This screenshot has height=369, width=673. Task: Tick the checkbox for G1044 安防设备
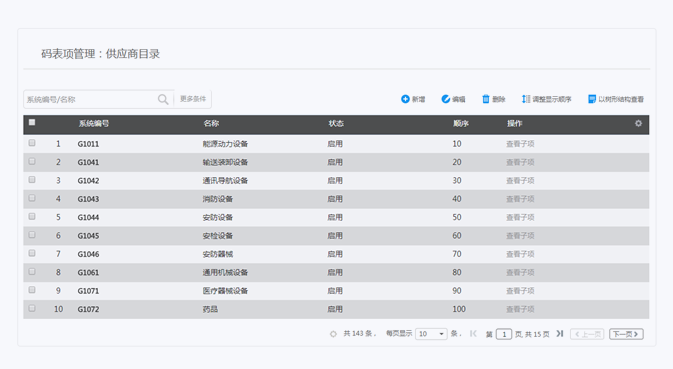tap(32, 217)
